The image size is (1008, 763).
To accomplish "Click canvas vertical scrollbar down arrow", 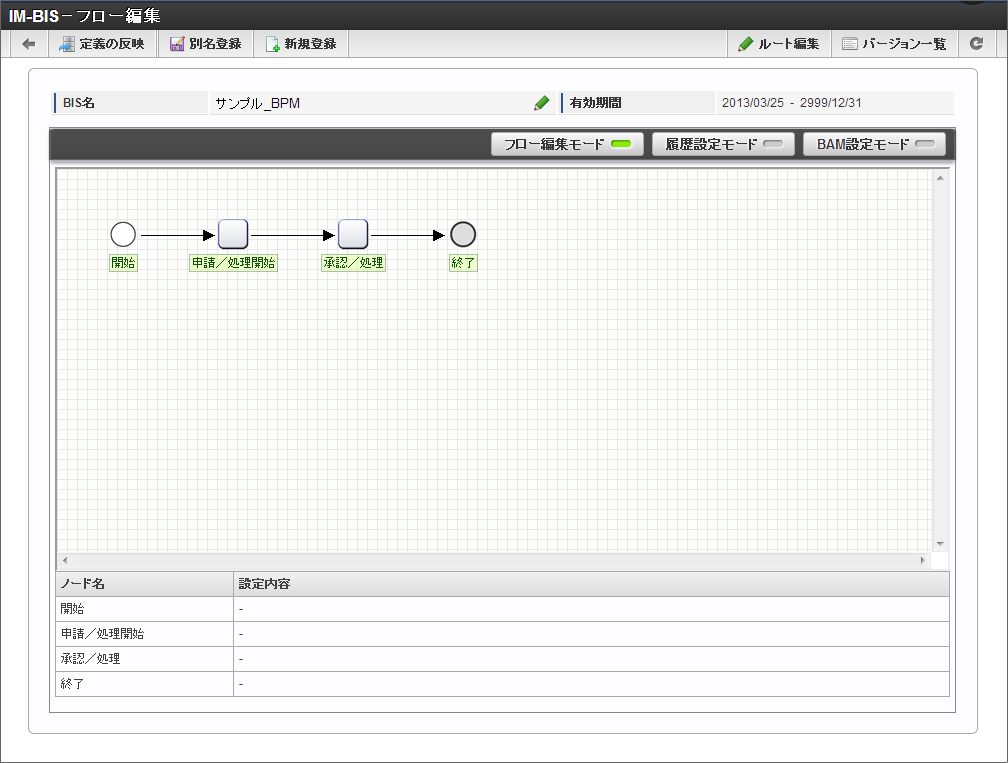I will pos(940,544).
